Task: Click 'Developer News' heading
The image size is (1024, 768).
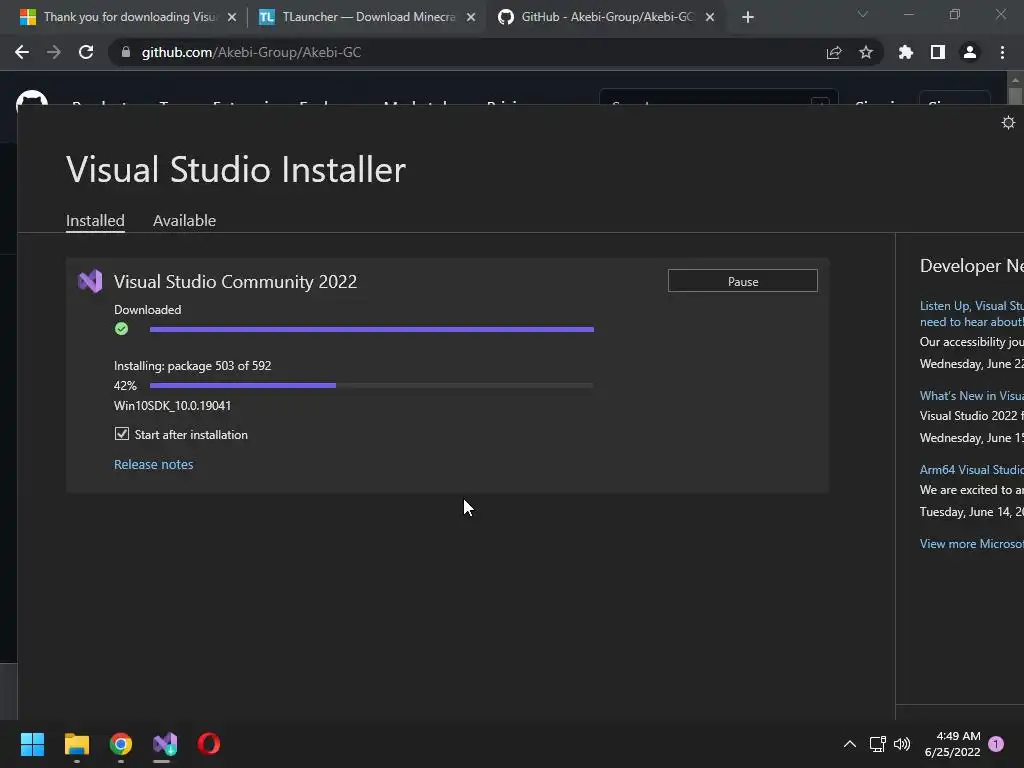Action: (x=972, y=266)
